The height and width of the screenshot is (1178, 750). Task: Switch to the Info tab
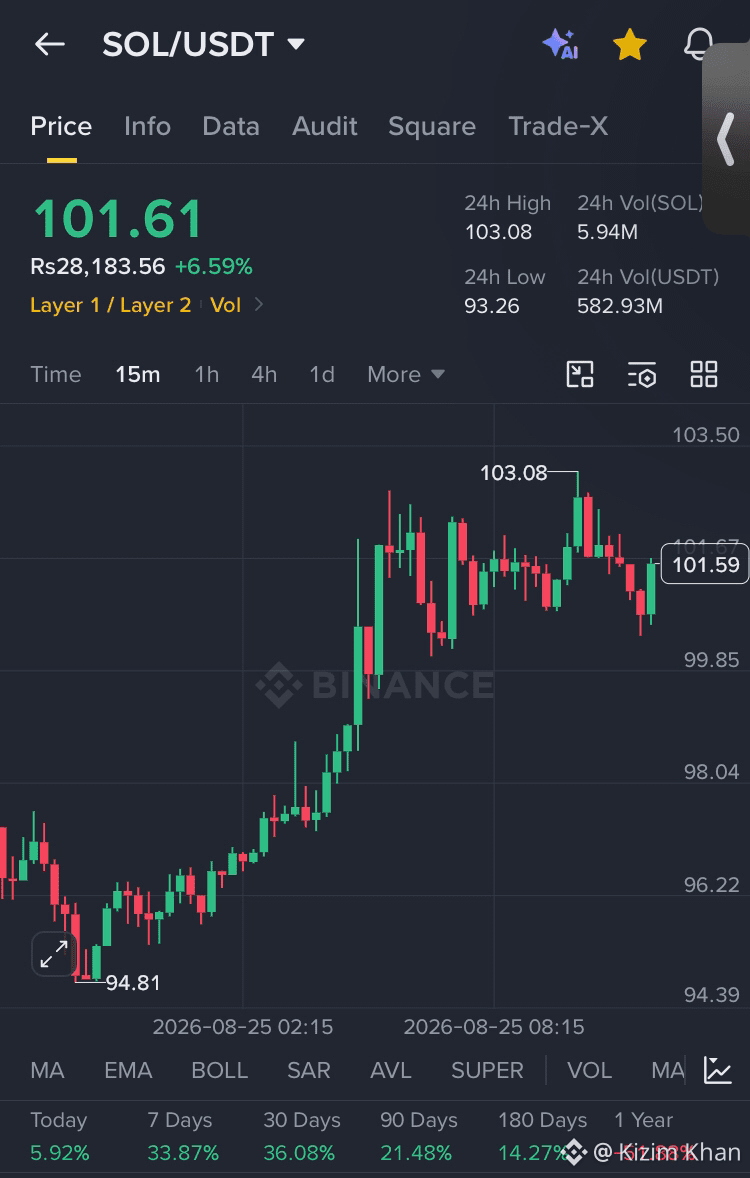coord(147,126)
